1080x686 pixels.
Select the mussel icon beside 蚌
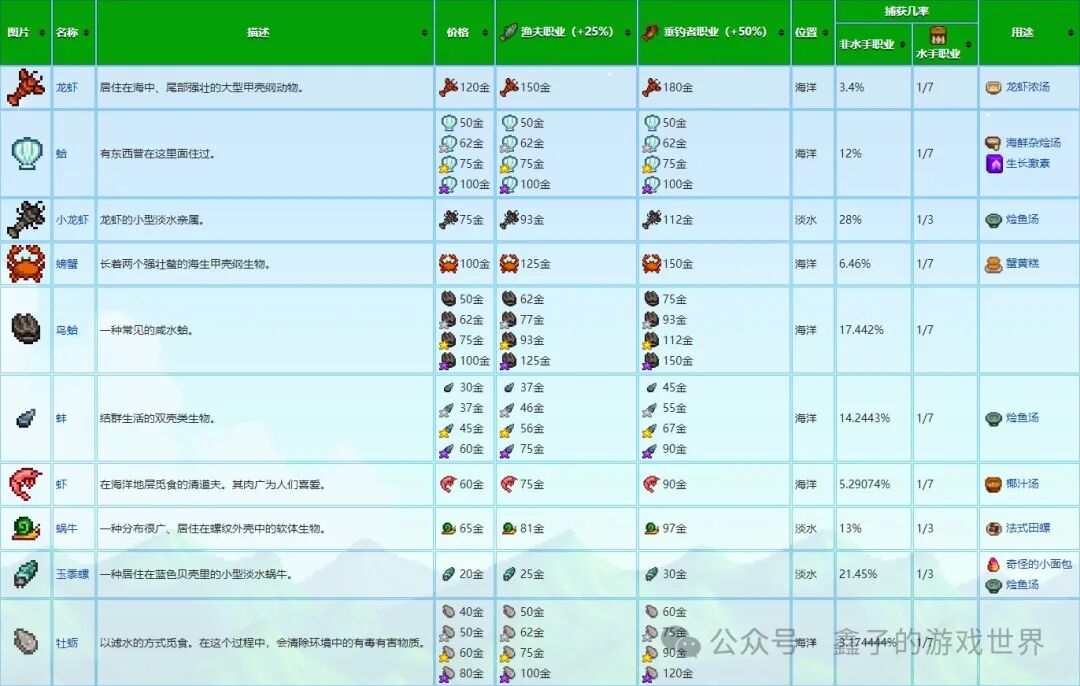25,418
